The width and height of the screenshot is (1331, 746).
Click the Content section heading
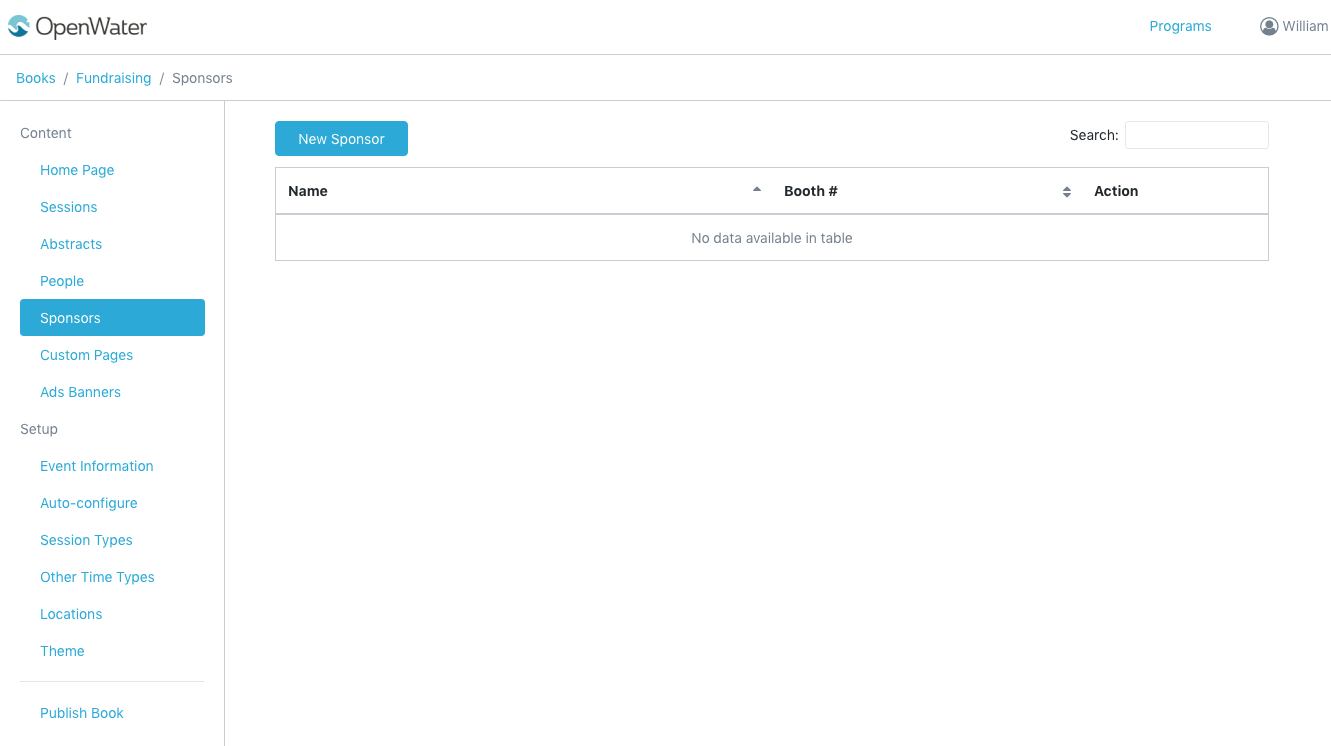pyautogui.click(x=46, y=133)
